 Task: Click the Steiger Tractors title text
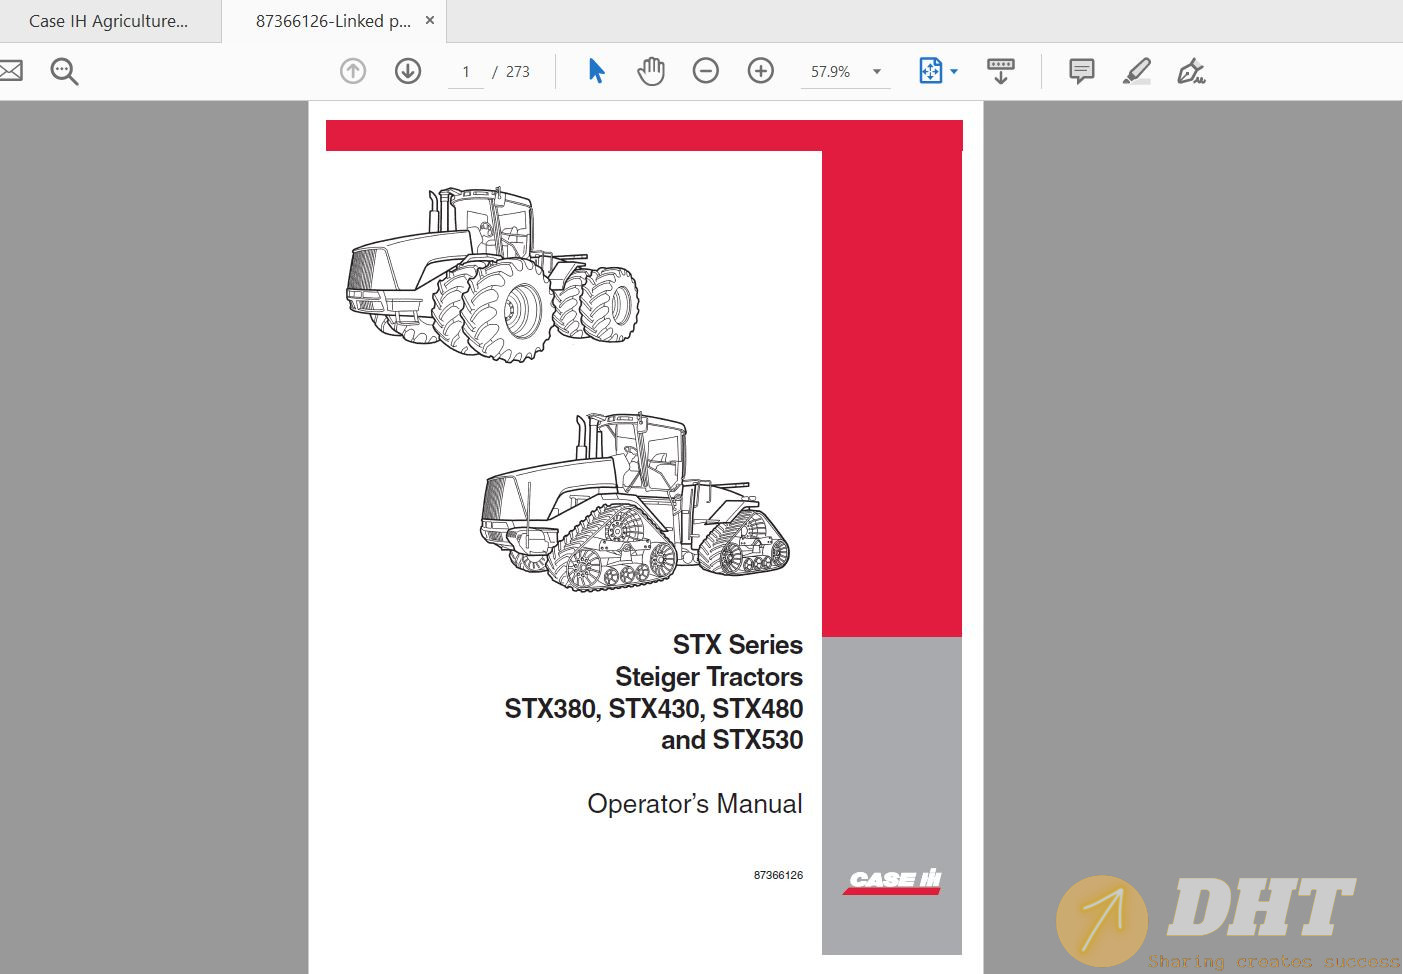pyautogui.click(x=708, y=677)
